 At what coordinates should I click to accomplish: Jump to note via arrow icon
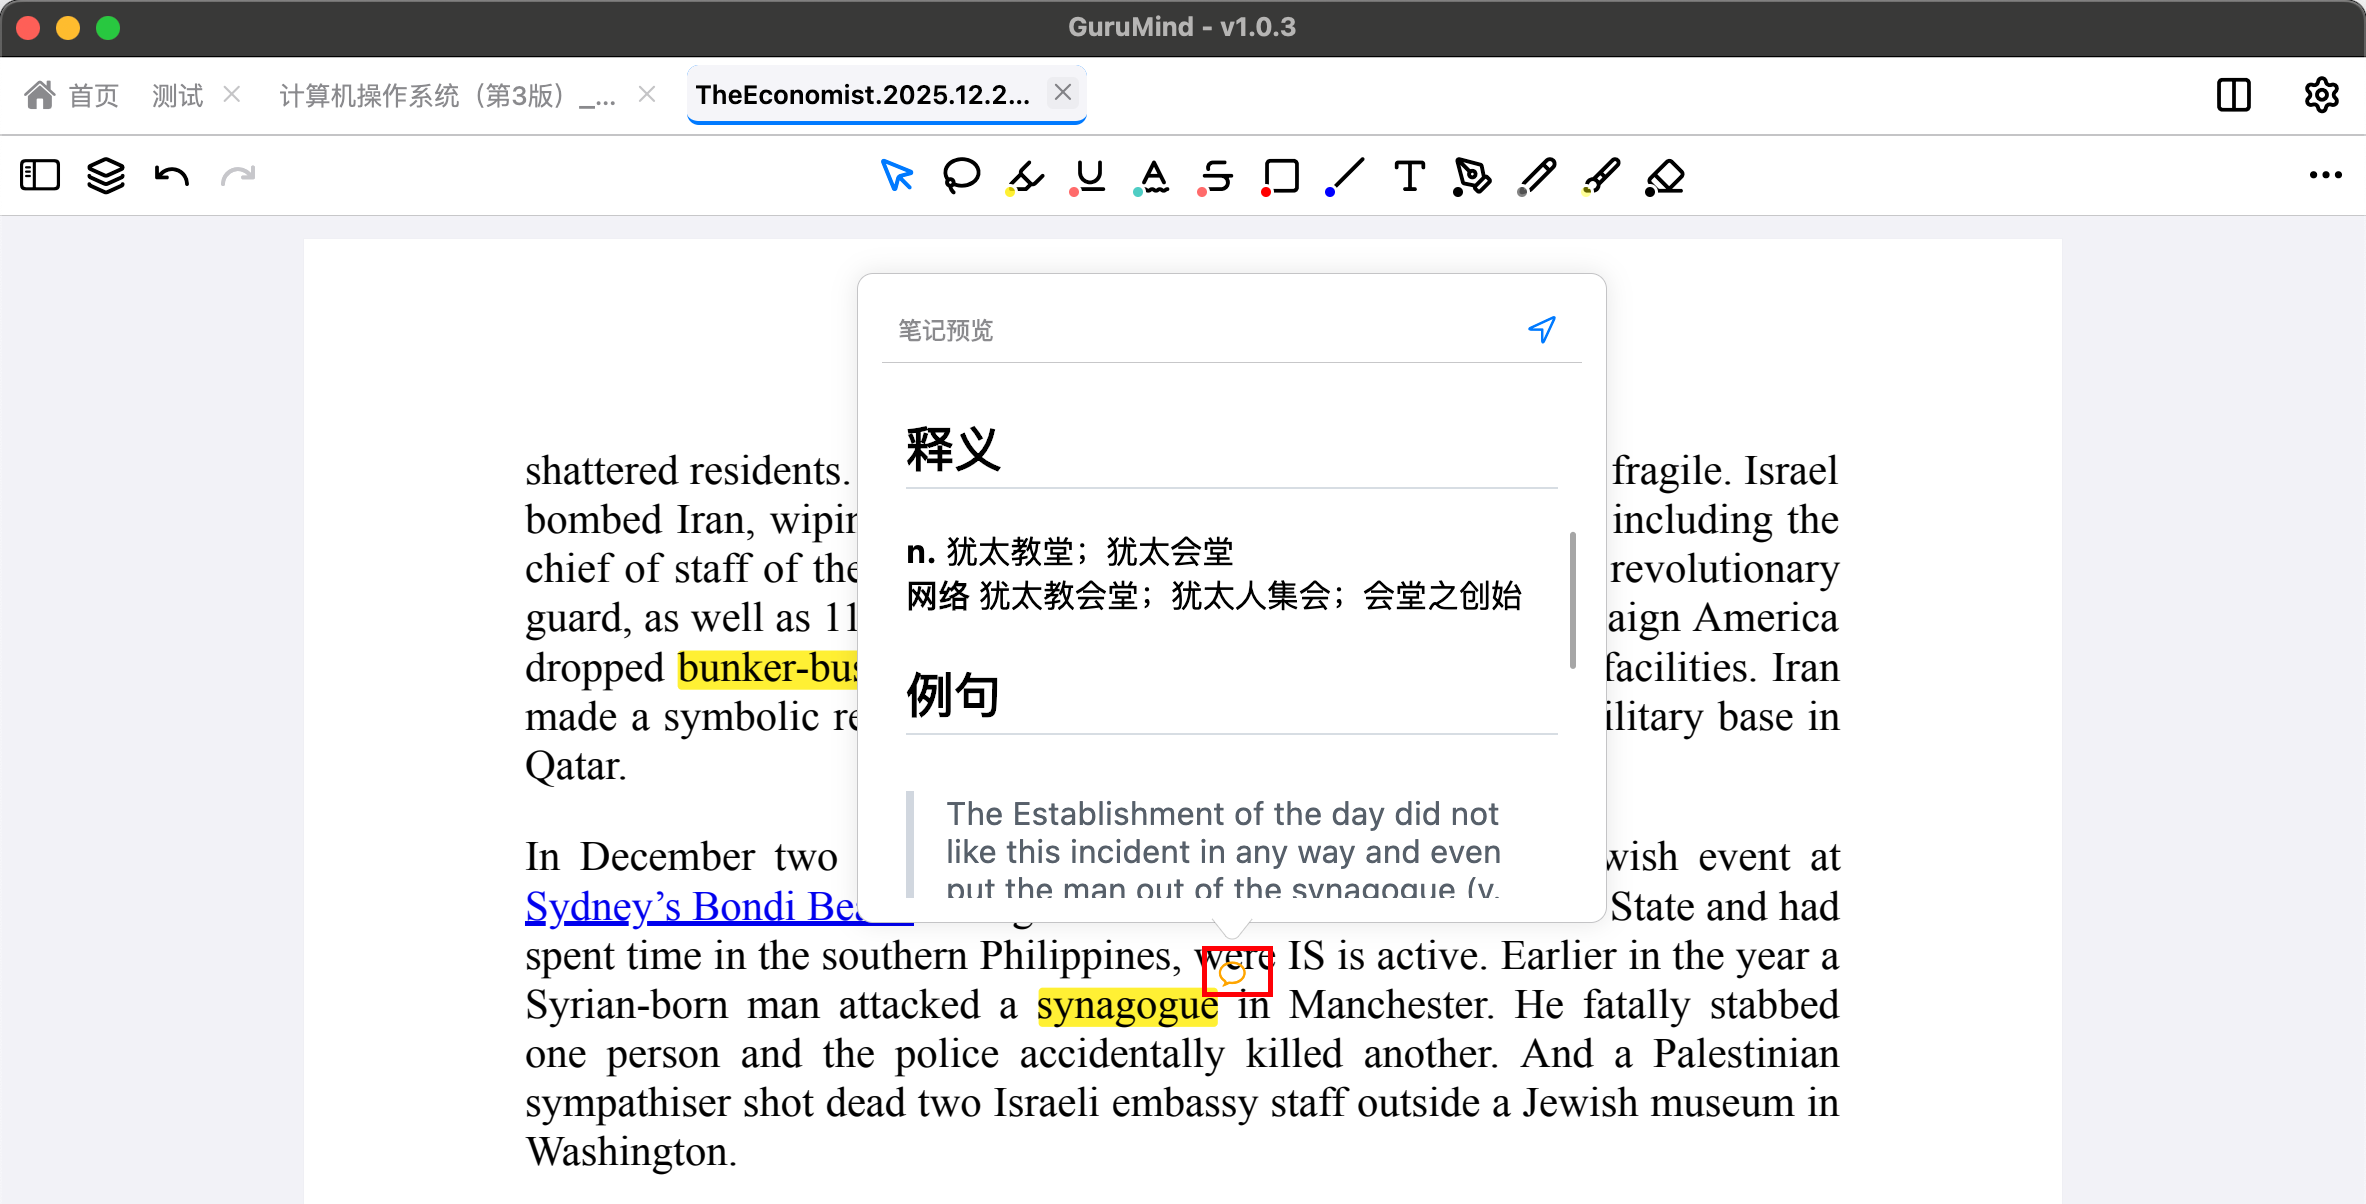1542,329
